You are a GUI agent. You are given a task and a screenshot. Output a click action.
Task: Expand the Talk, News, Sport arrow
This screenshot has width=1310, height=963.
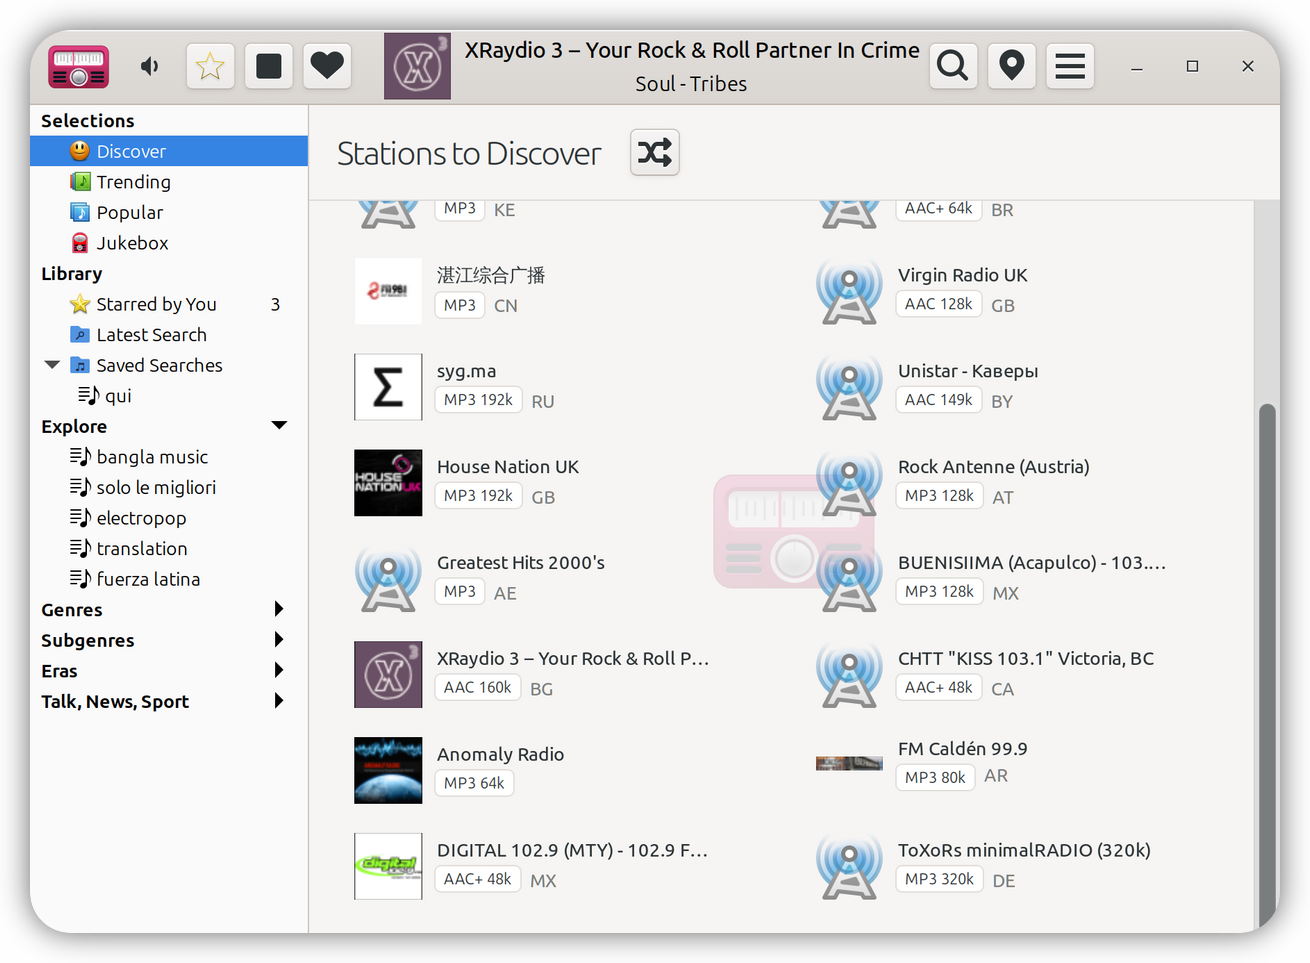click(279, 701)
